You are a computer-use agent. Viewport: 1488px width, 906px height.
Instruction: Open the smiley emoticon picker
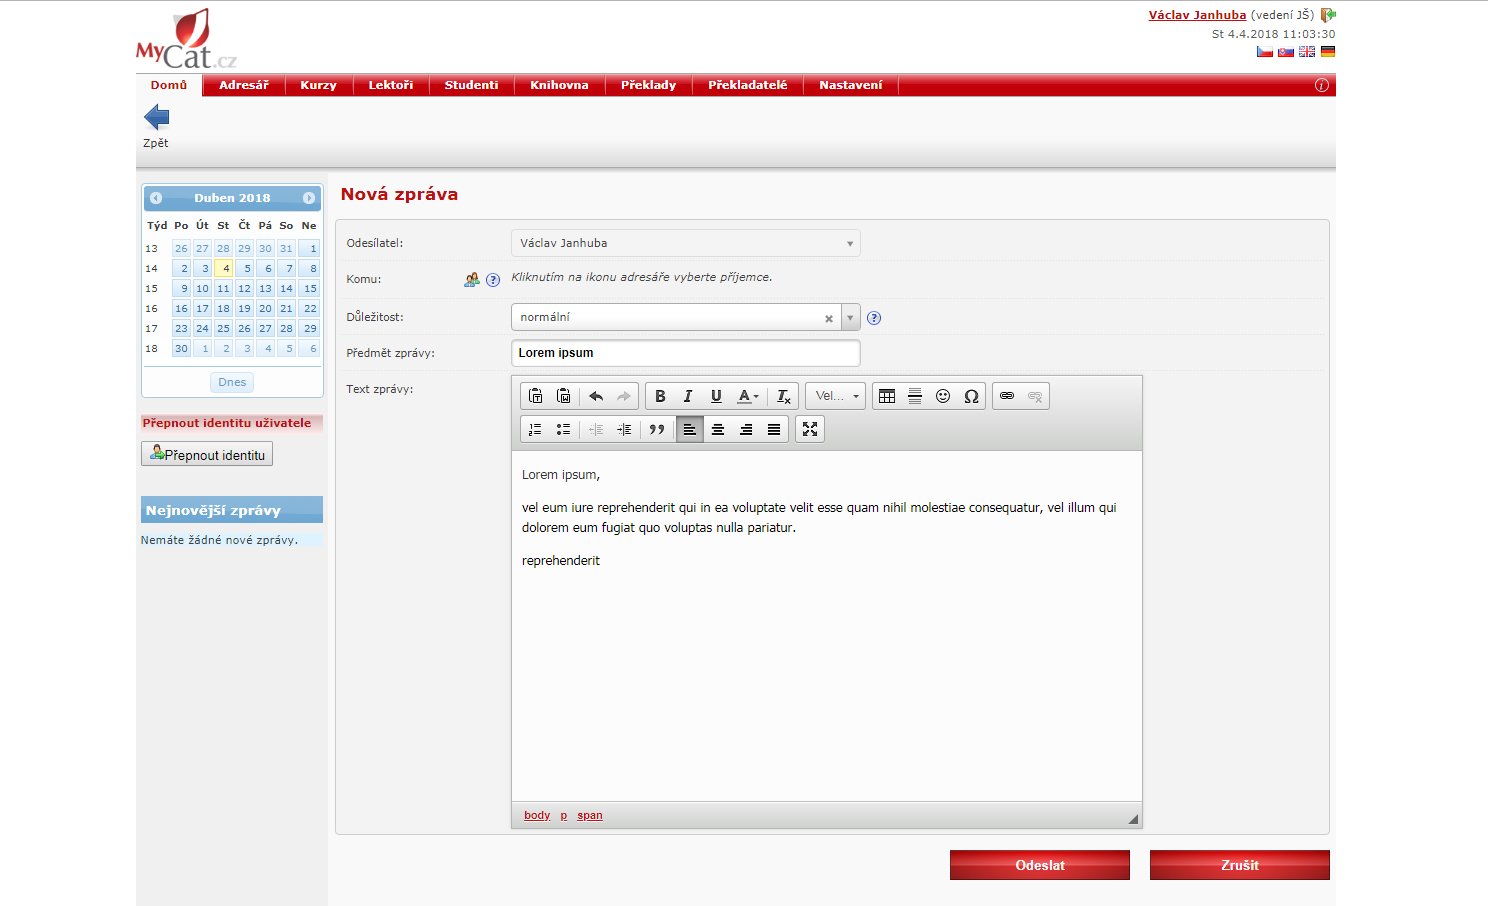click(x=943, y=396)
